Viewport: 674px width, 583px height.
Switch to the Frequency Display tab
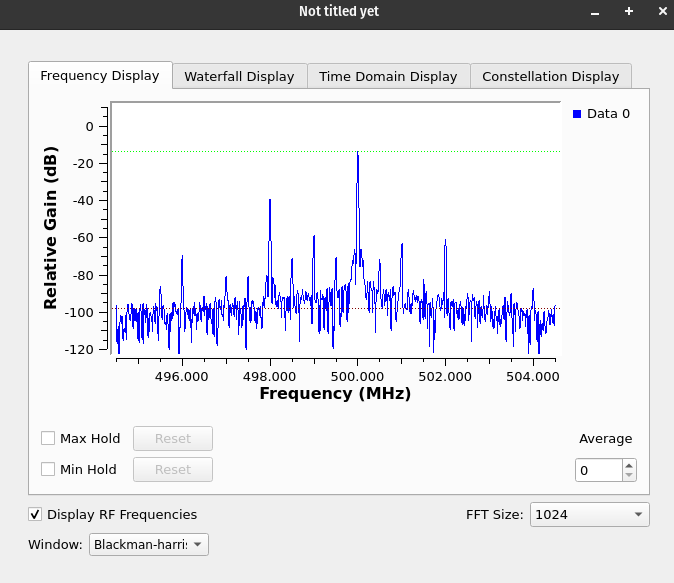point(100,76)
